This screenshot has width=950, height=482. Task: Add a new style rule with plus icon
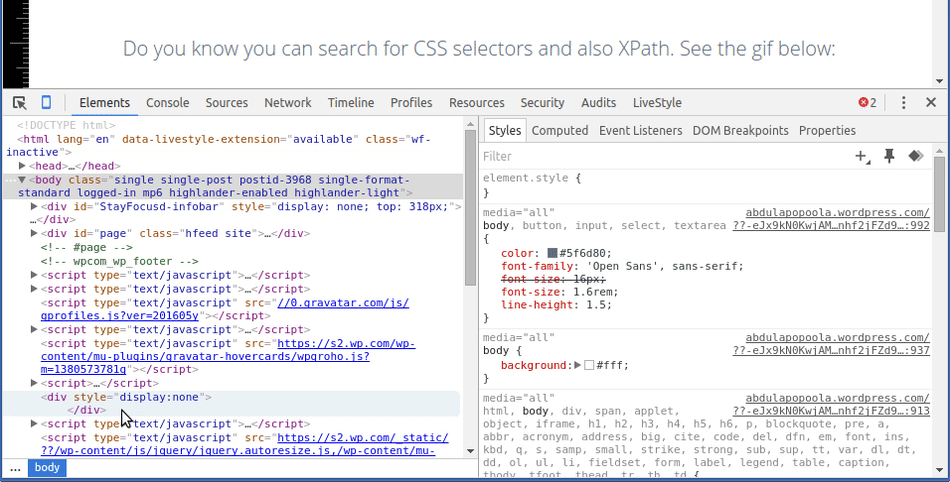pyautogui.click(x=861, y=156)
